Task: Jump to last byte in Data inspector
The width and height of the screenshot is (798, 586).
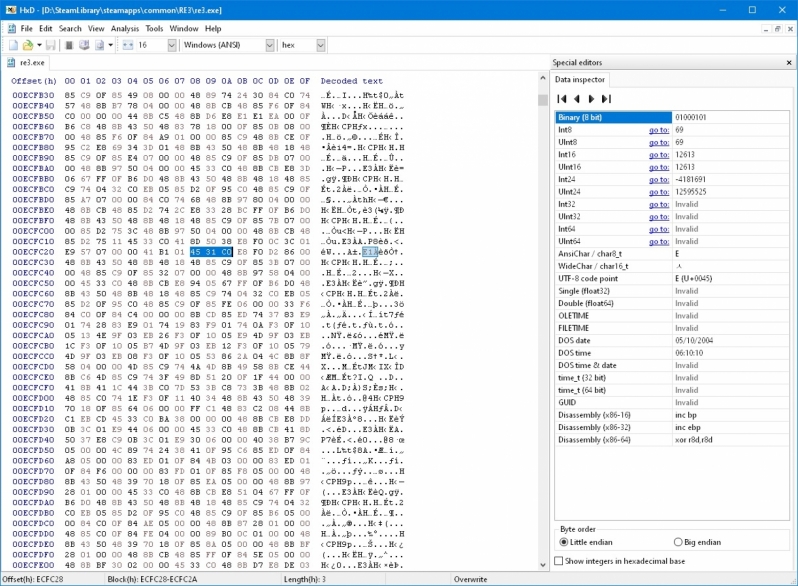Action: click(606, 99)
